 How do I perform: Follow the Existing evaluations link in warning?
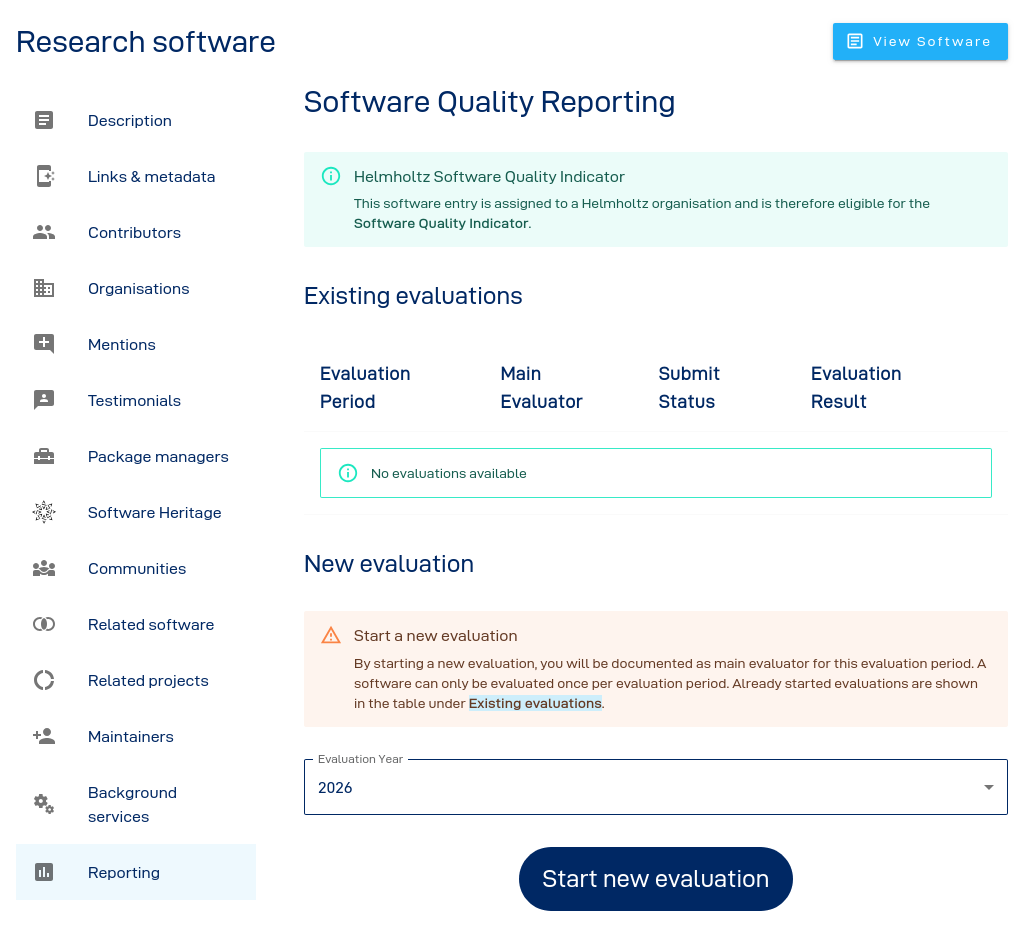click(535, 704)
